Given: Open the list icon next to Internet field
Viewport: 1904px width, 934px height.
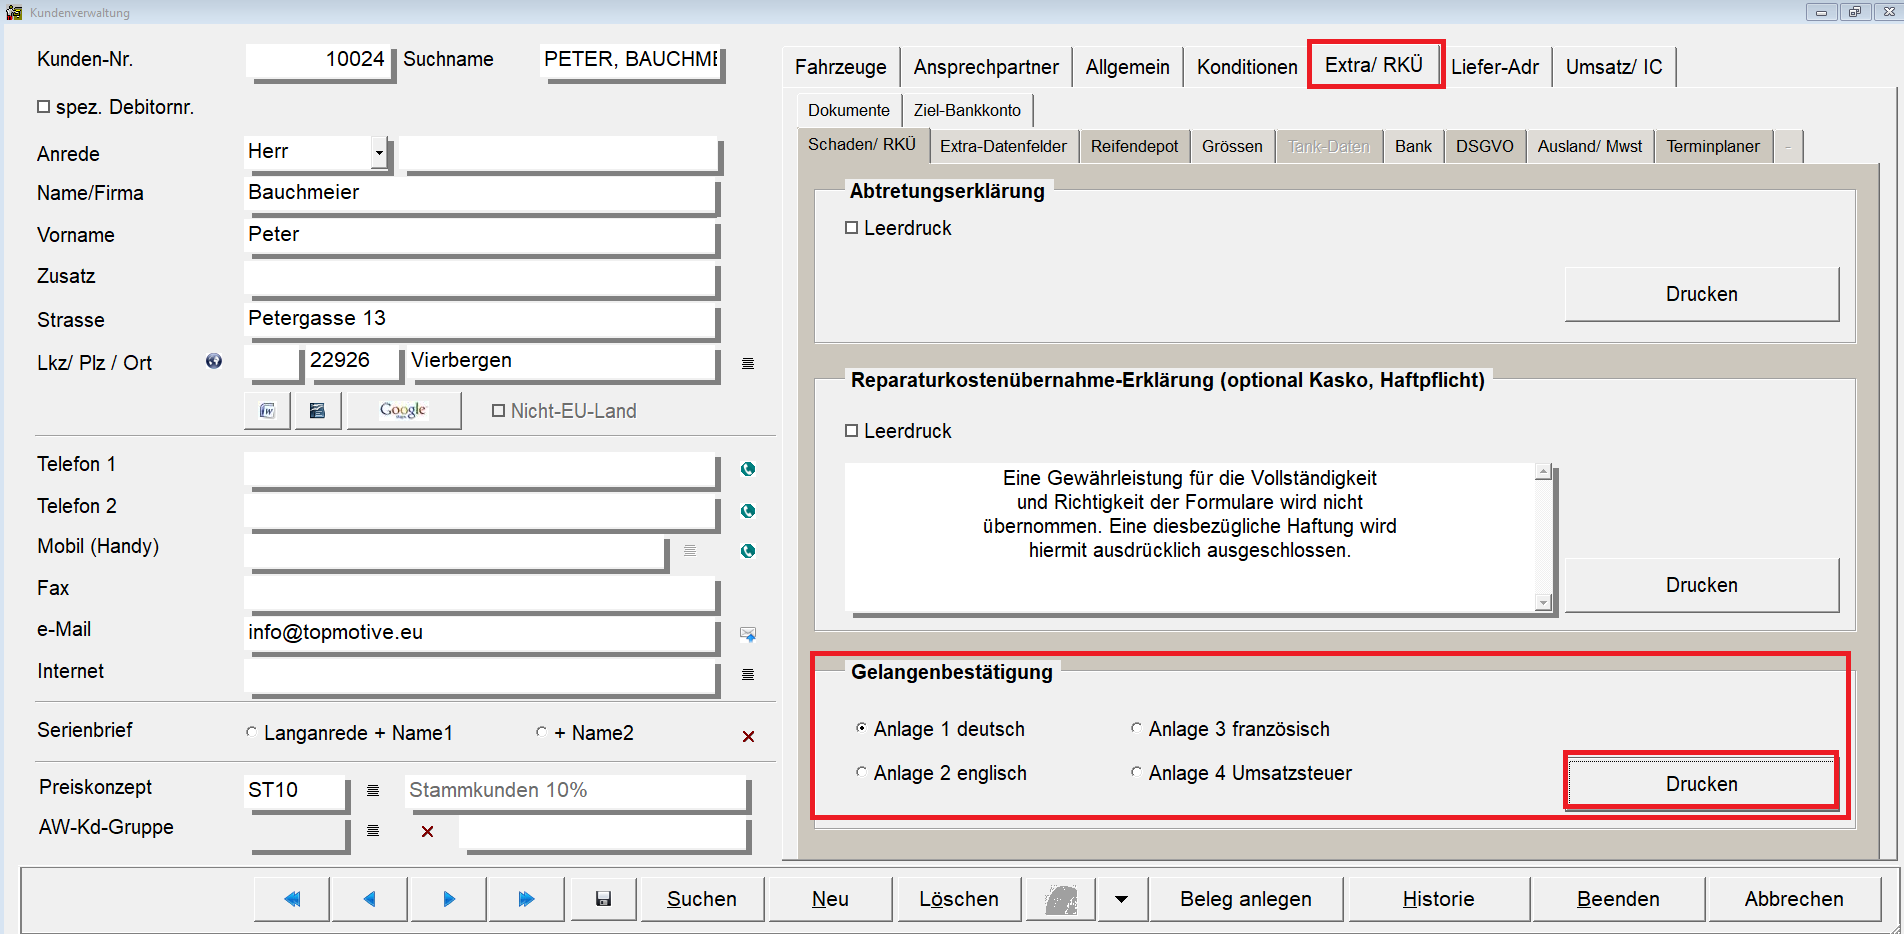Looking at the screenshot, I should coord(748,674).
